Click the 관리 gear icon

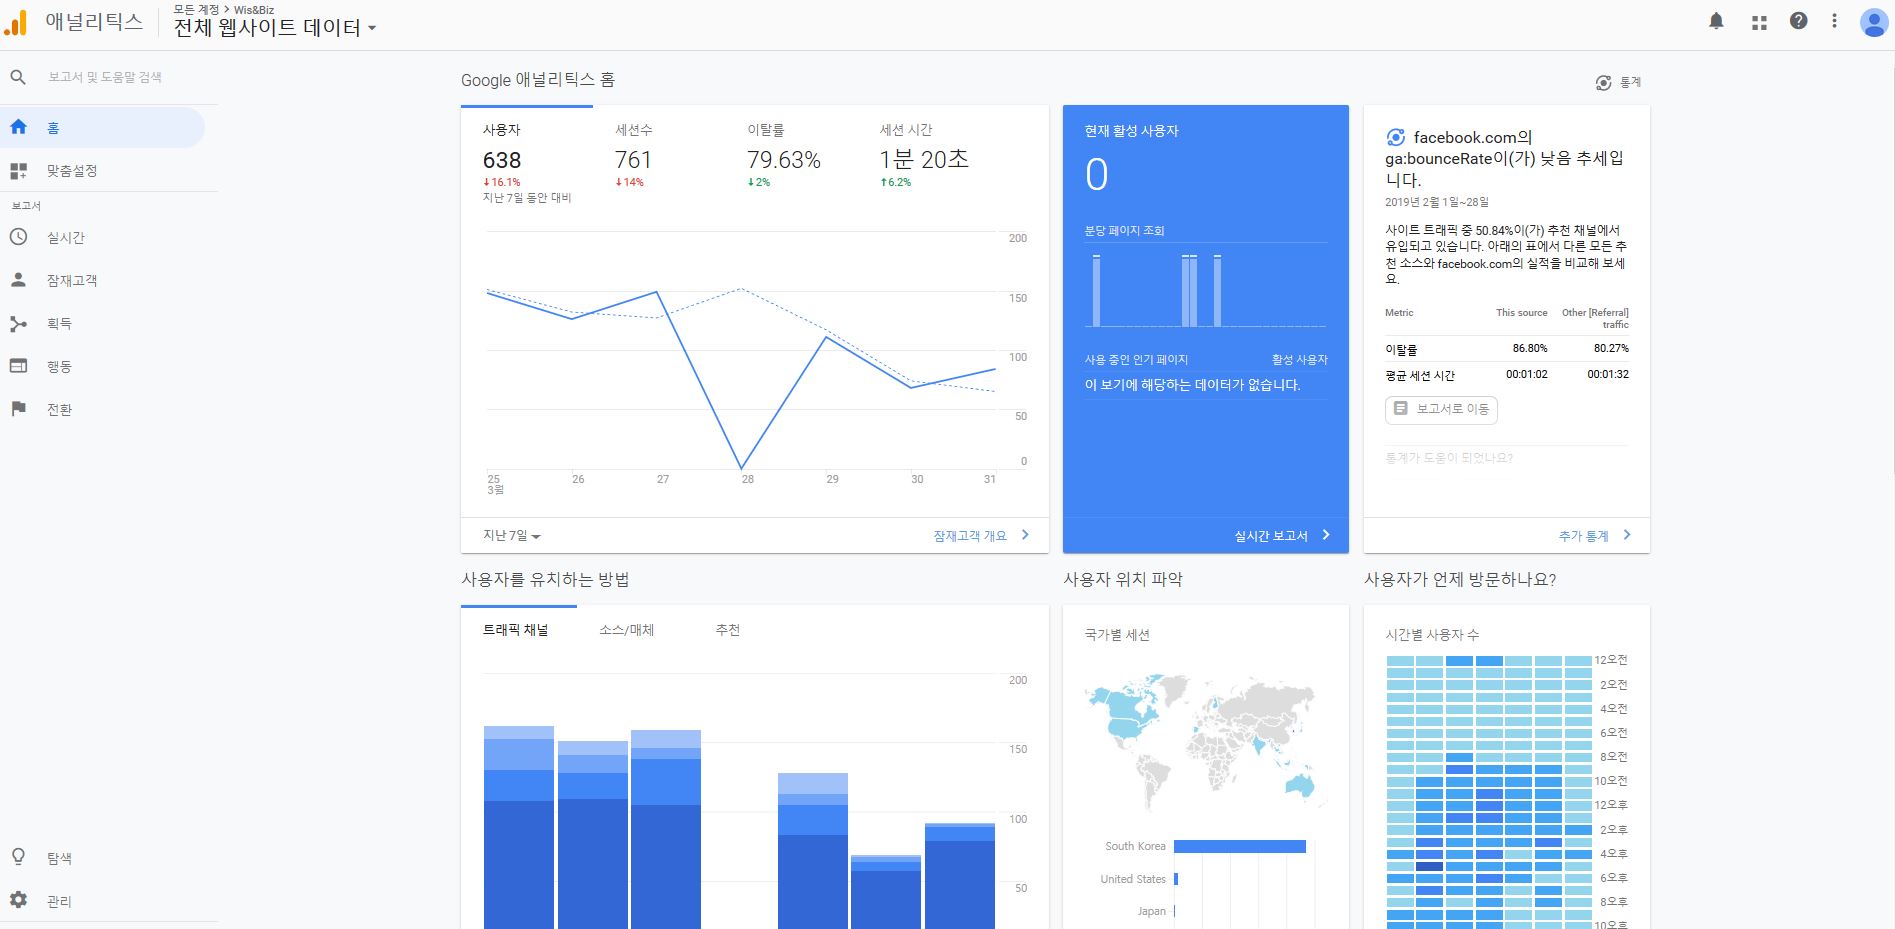coord(18,900)
